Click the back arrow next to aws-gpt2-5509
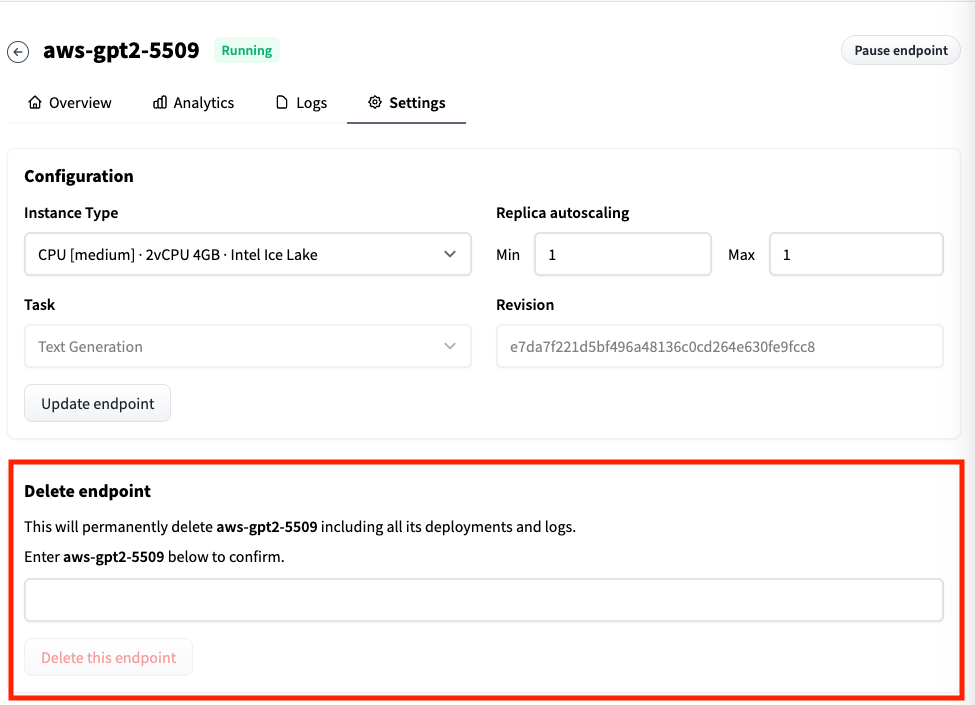This screenshot has height=705, width=975. coord(18,52)
